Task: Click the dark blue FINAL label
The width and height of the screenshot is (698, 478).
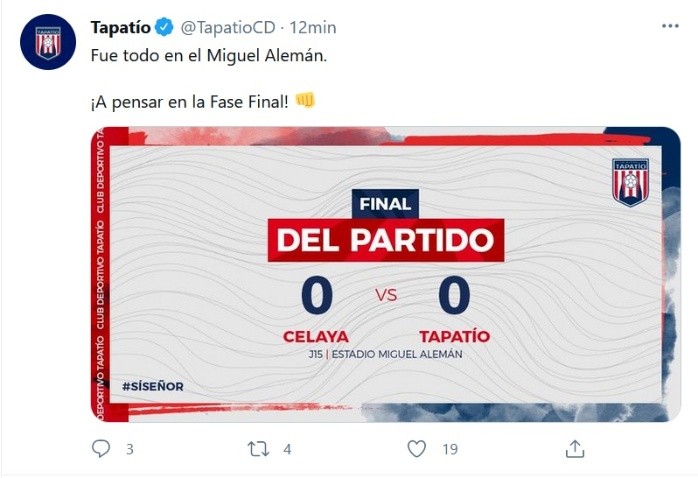Action: [x=385, y=204]
